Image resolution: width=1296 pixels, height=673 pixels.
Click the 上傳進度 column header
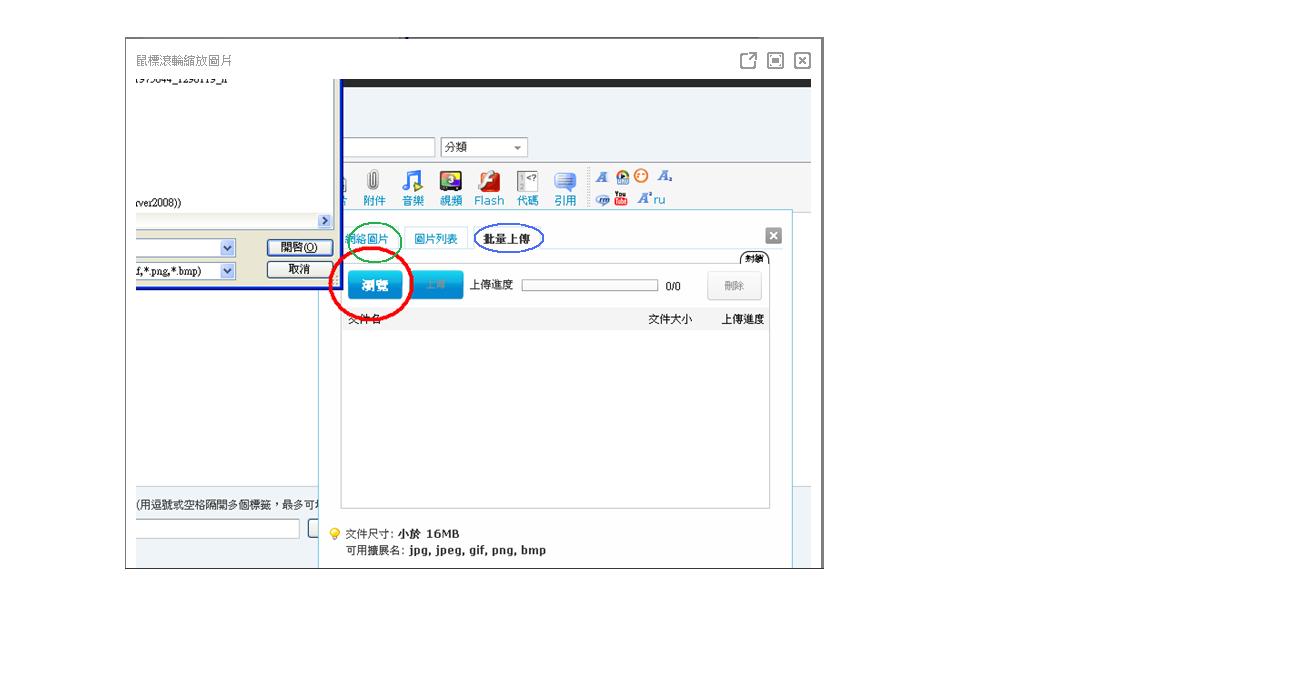(x=743, y=319)
